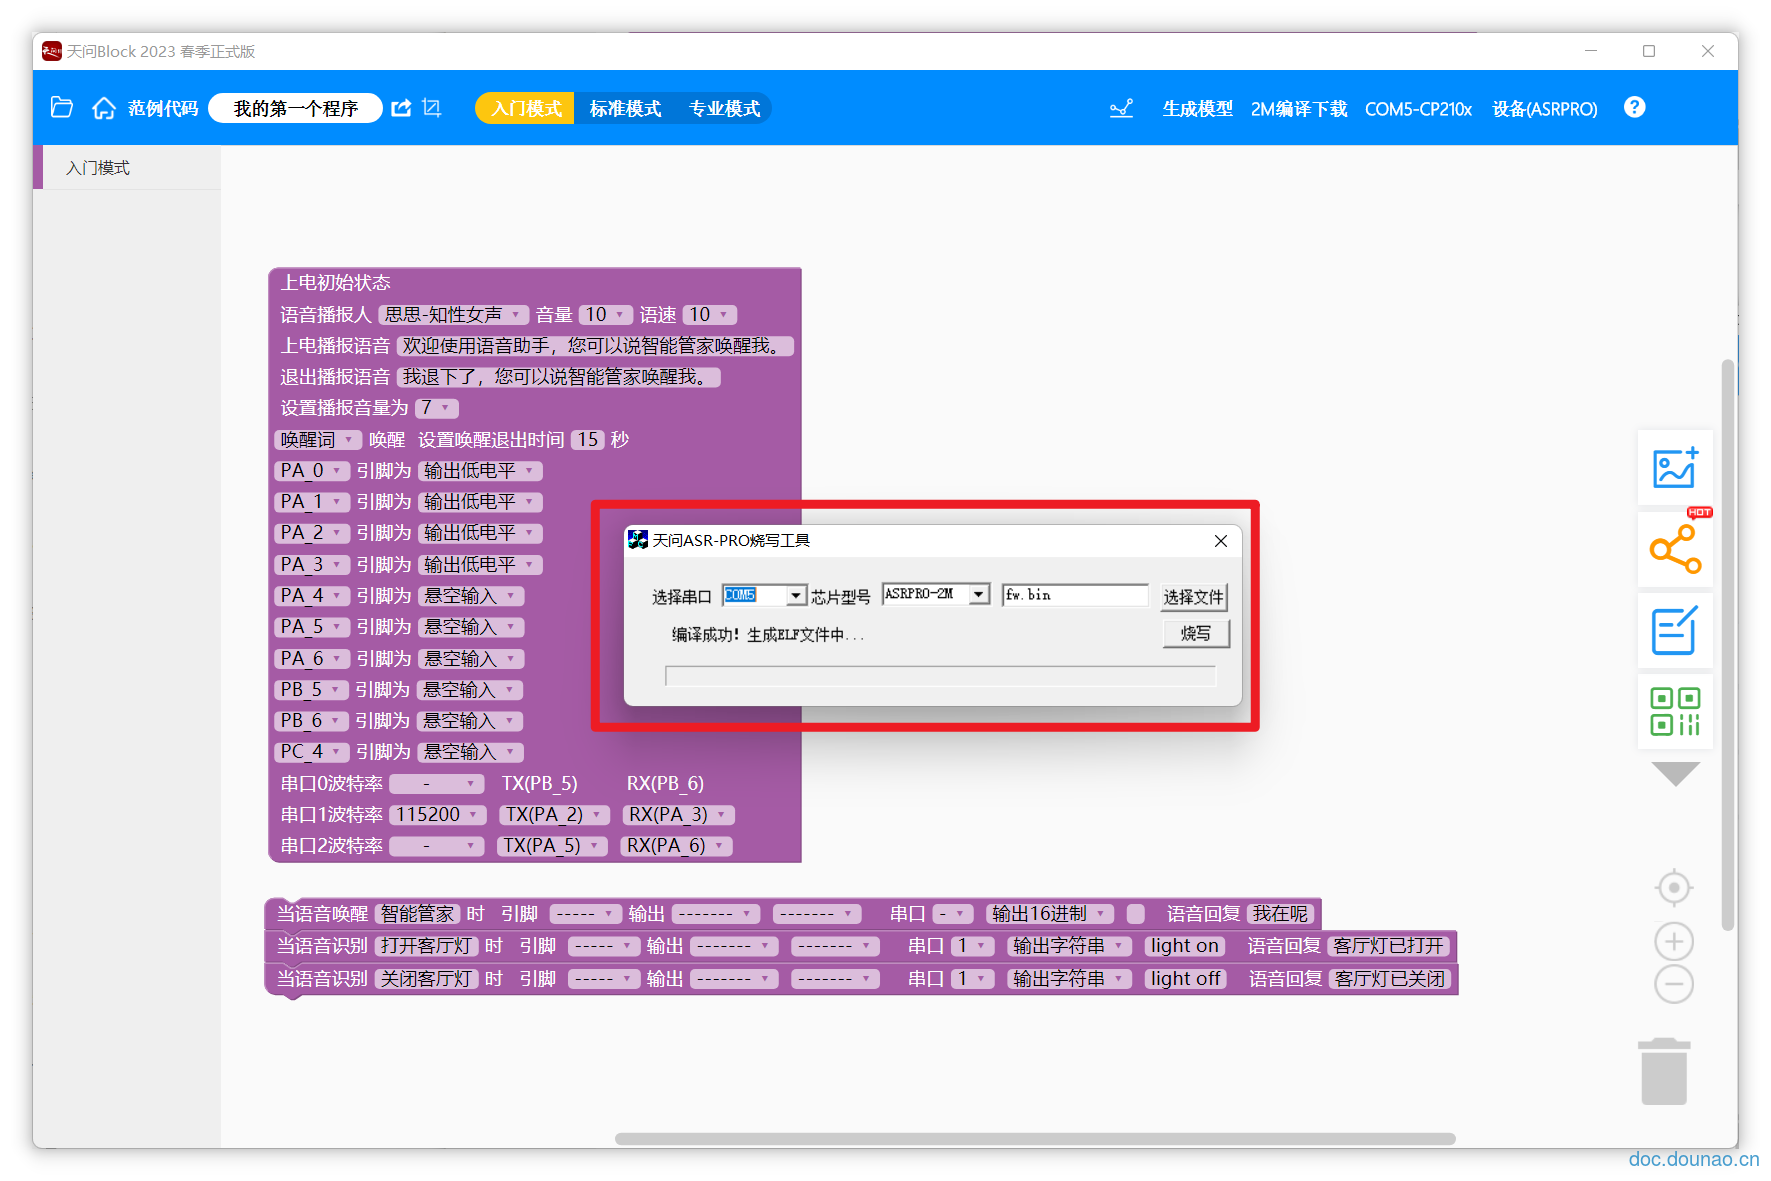
Task: Edit the 打开客厅灯 command field
Action: (x=427, y=946)
